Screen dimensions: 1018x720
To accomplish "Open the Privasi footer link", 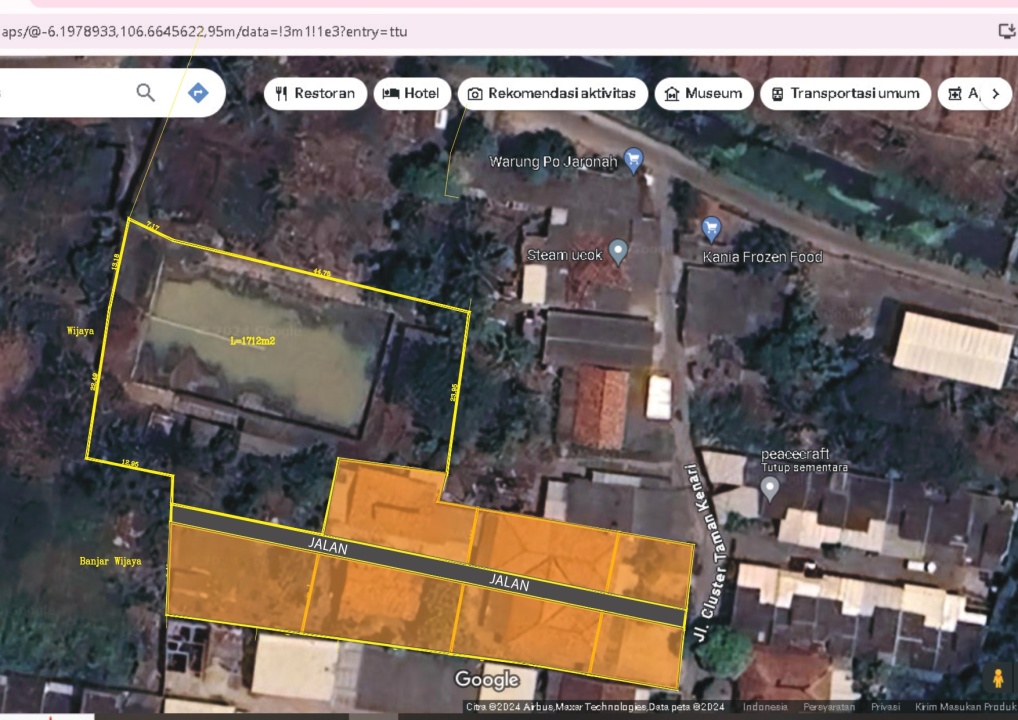I will 885,707.
